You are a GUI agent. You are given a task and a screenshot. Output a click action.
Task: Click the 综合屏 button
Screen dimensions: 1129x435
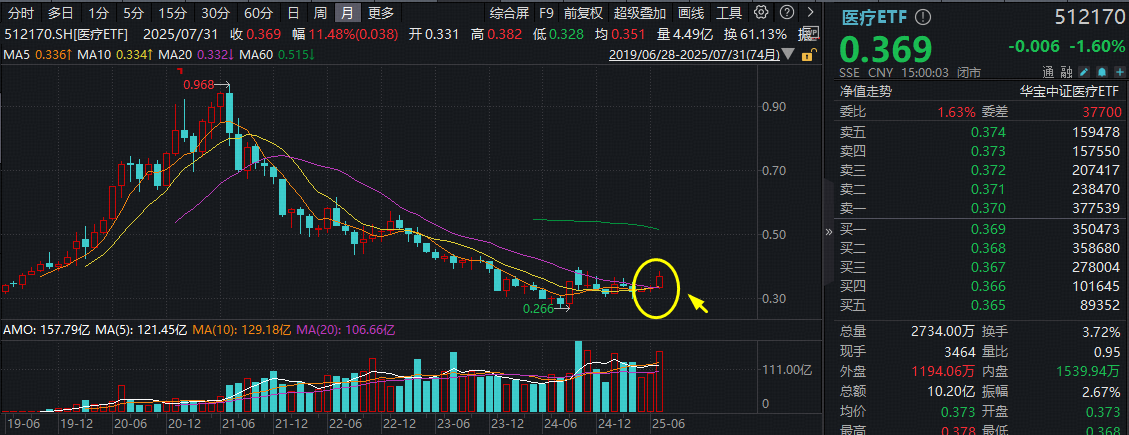point(509,13)
